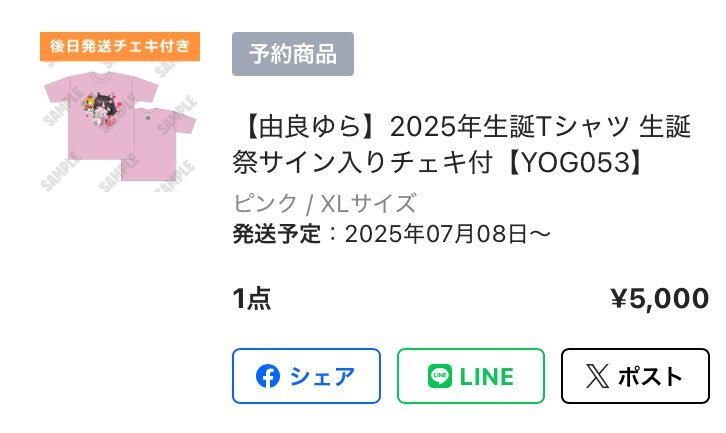Share the product via the LINE button
726x433 pixels.
[471, 376]
